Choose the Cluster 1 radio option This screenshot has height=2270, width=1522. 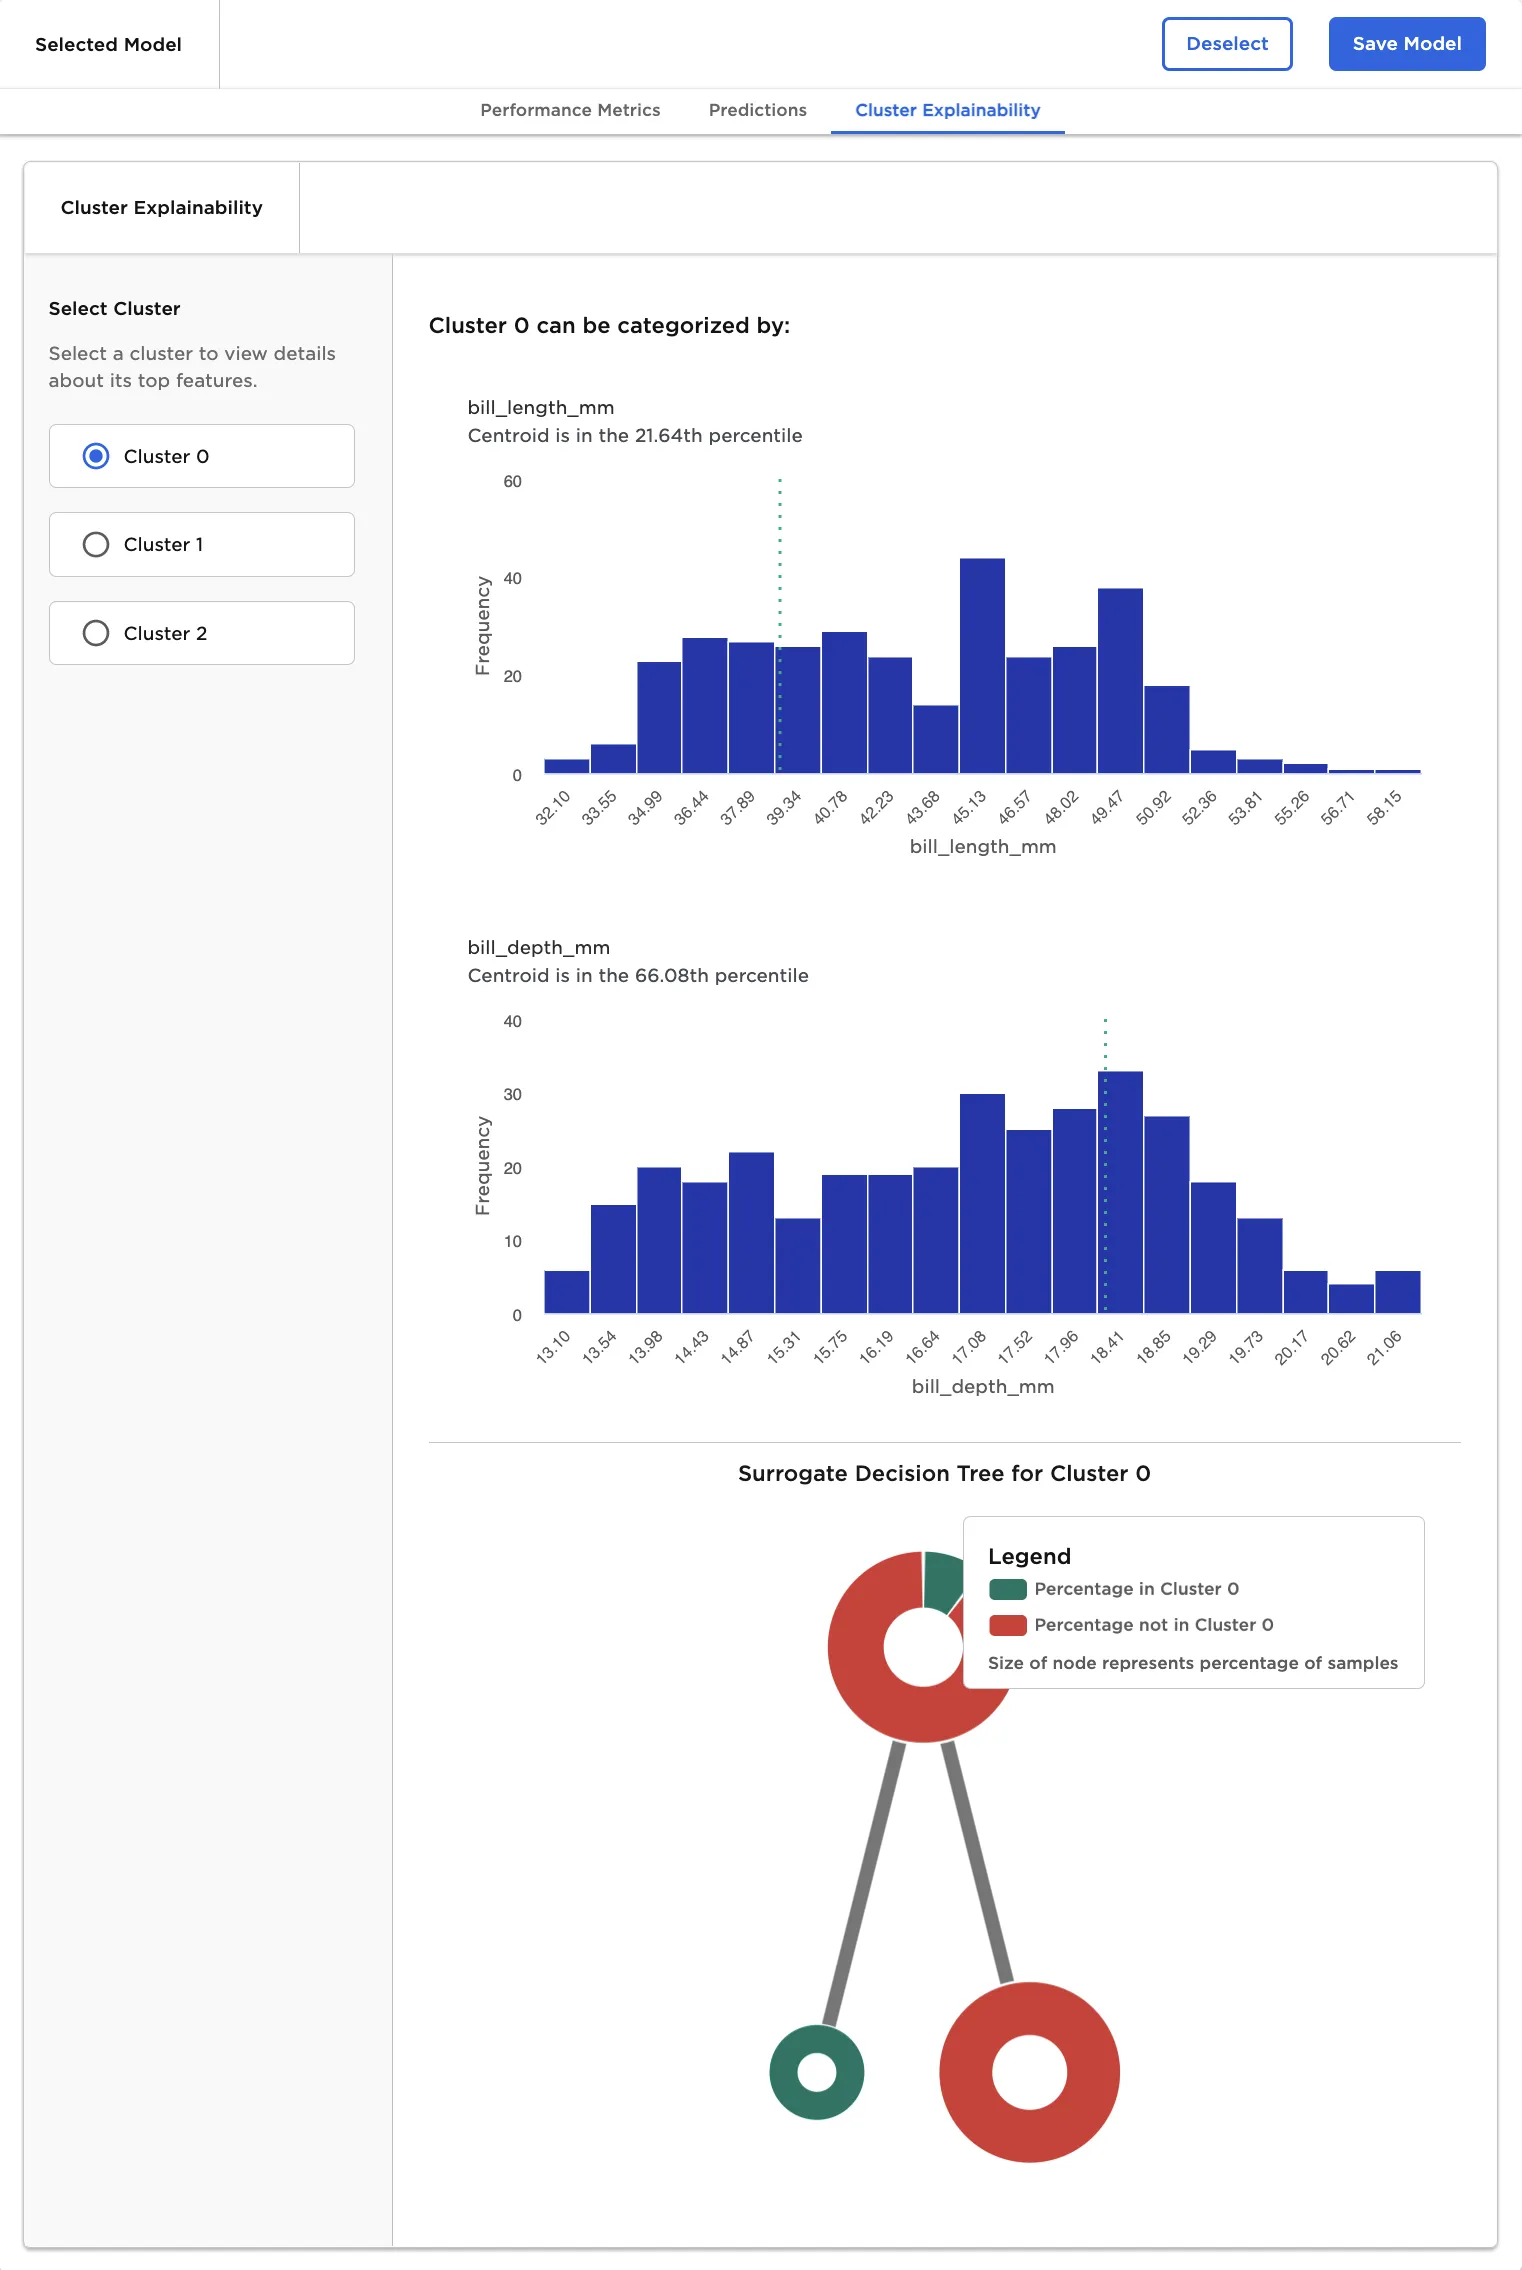click(x=96, y=544)
